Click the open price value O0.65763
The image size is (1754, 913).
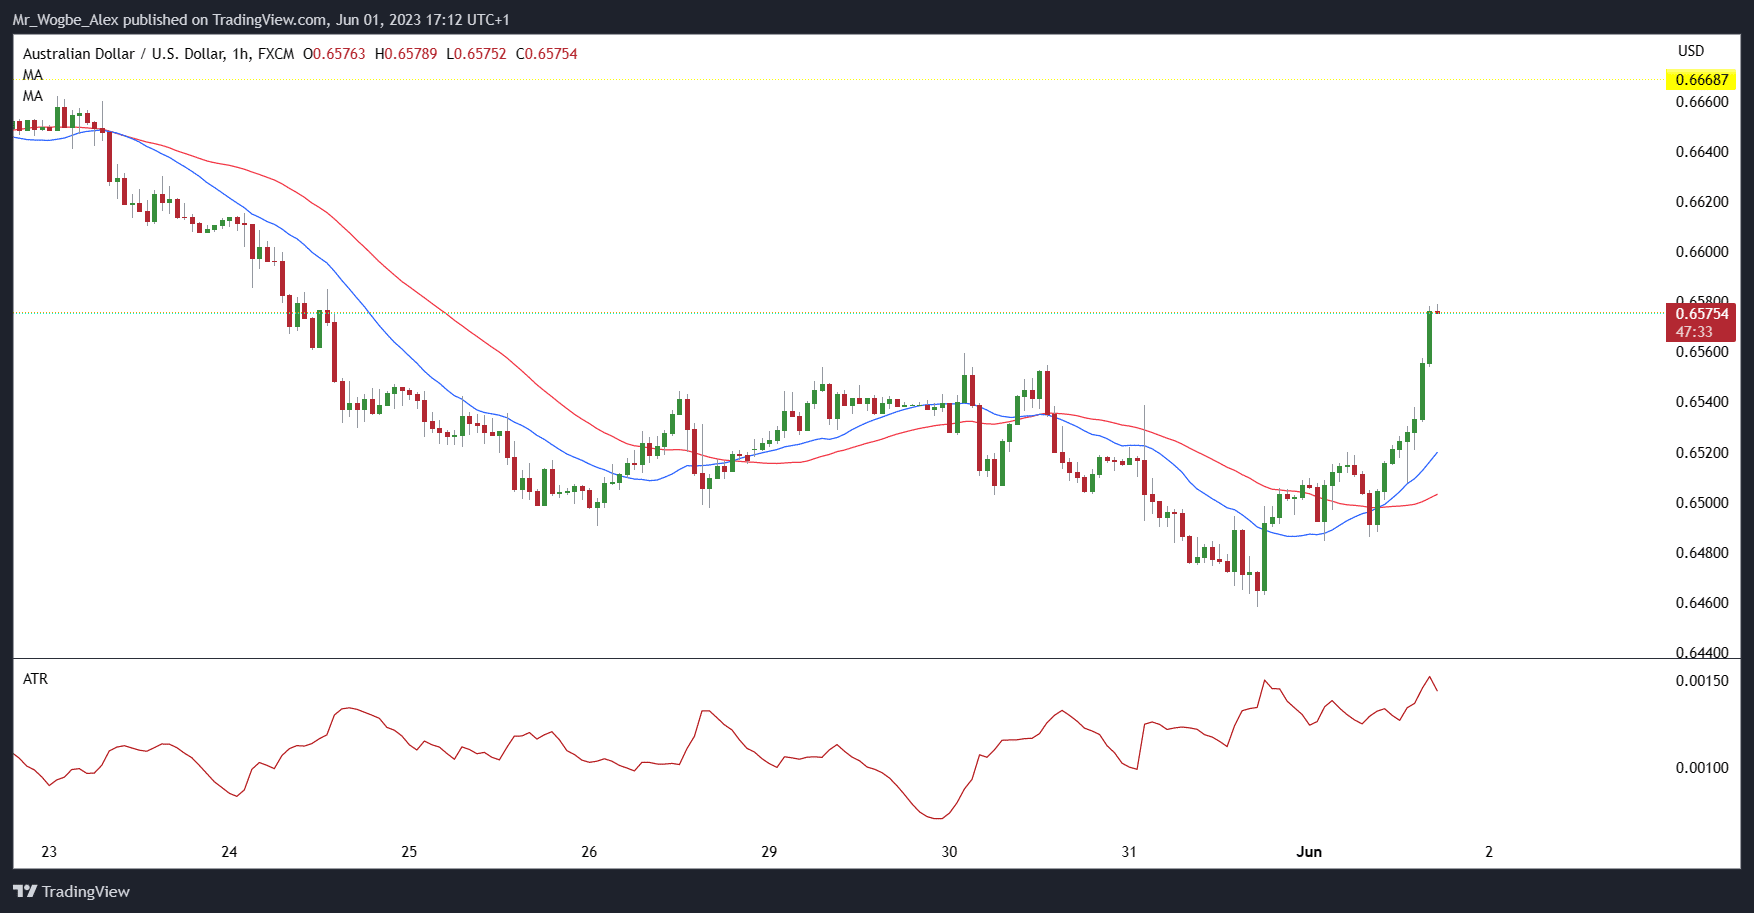(334, 54)
